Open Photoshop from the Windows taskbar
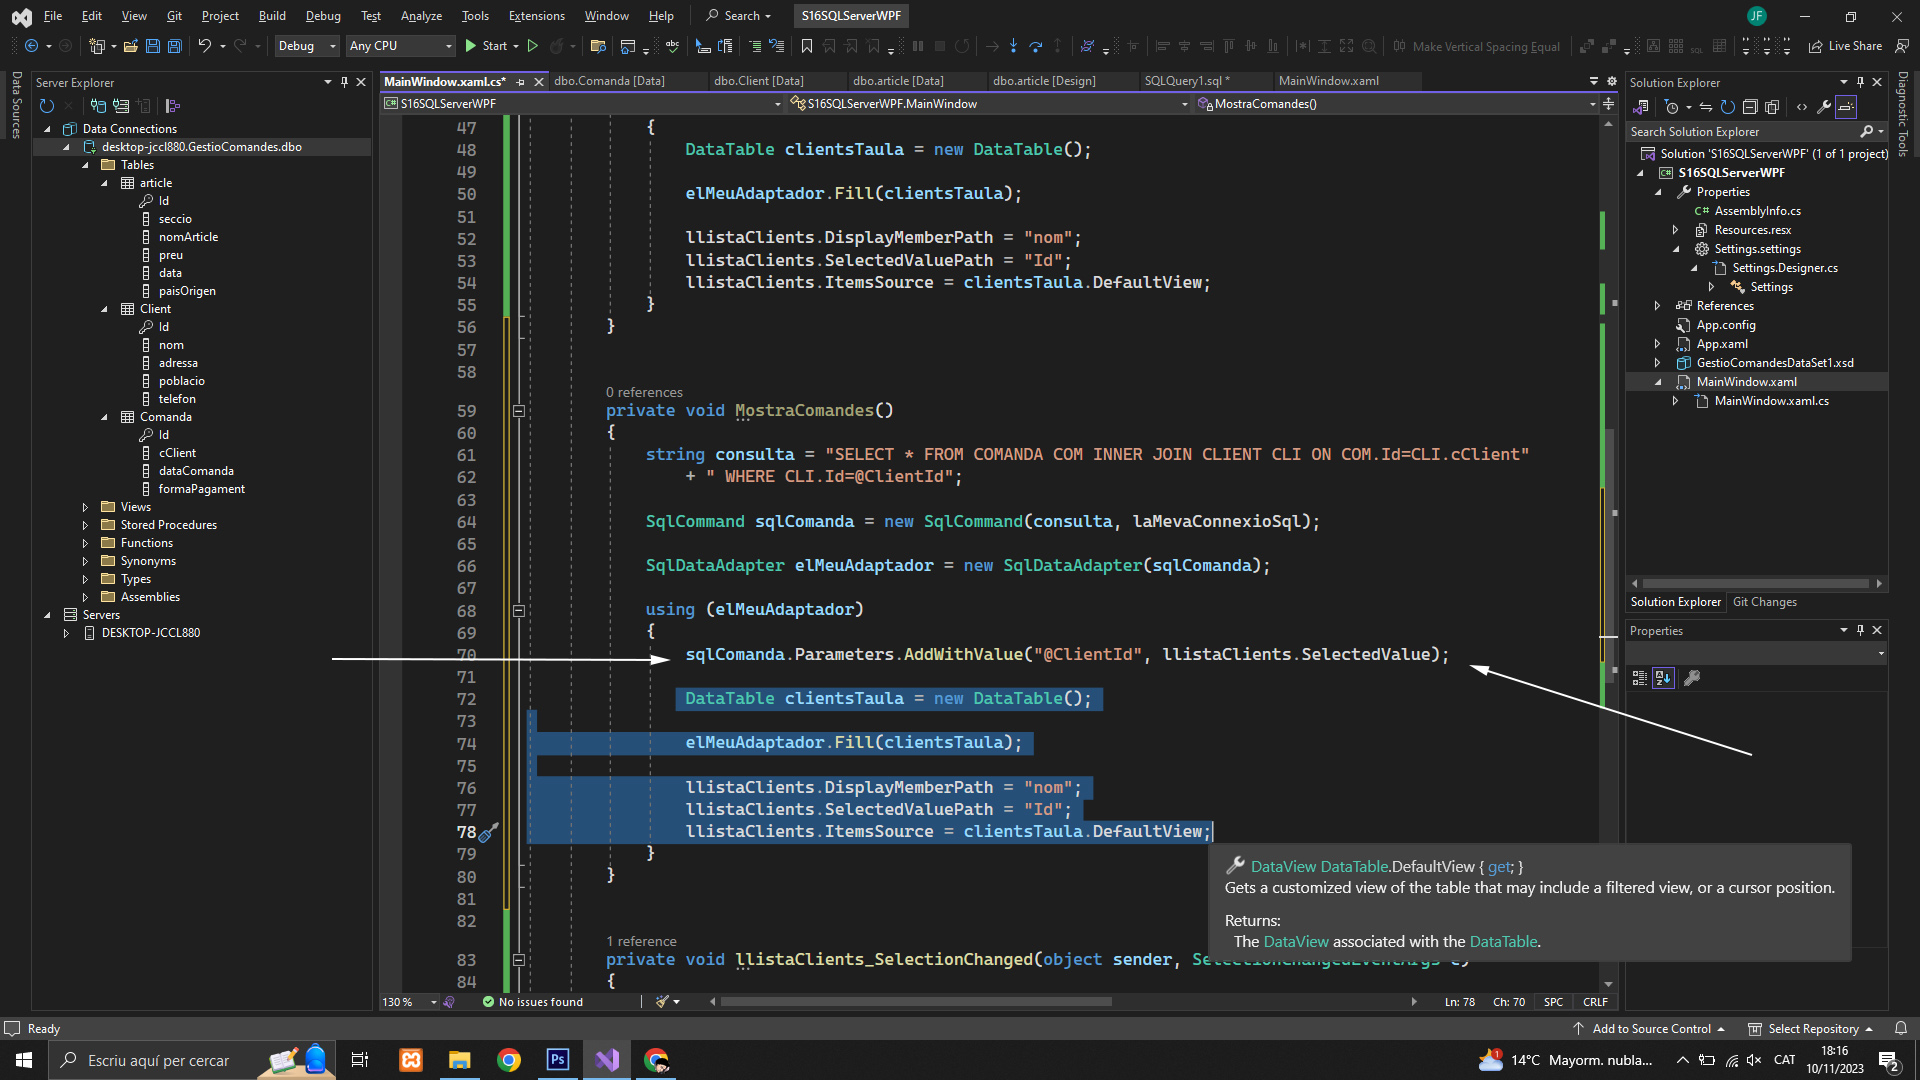Viewport: 1920px width, 1080px height. click(557, 1060)
